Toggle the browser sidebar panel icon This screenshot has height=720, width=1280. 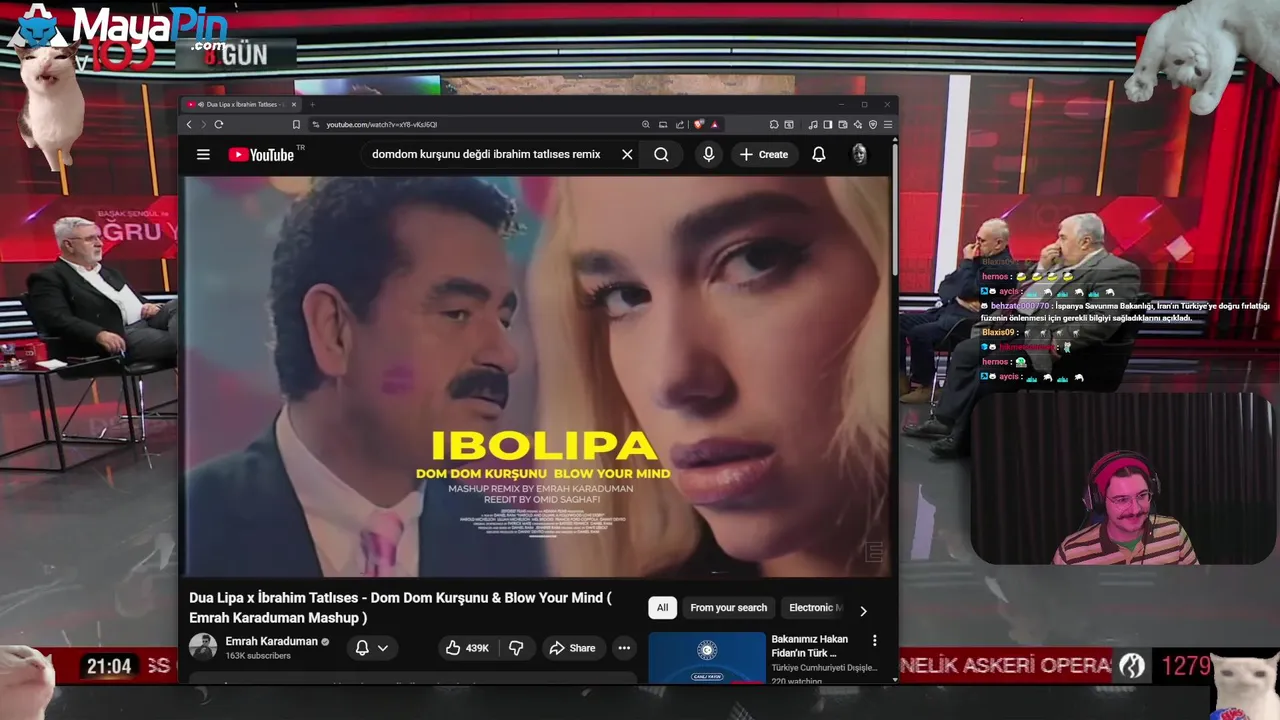pos(828,124)
